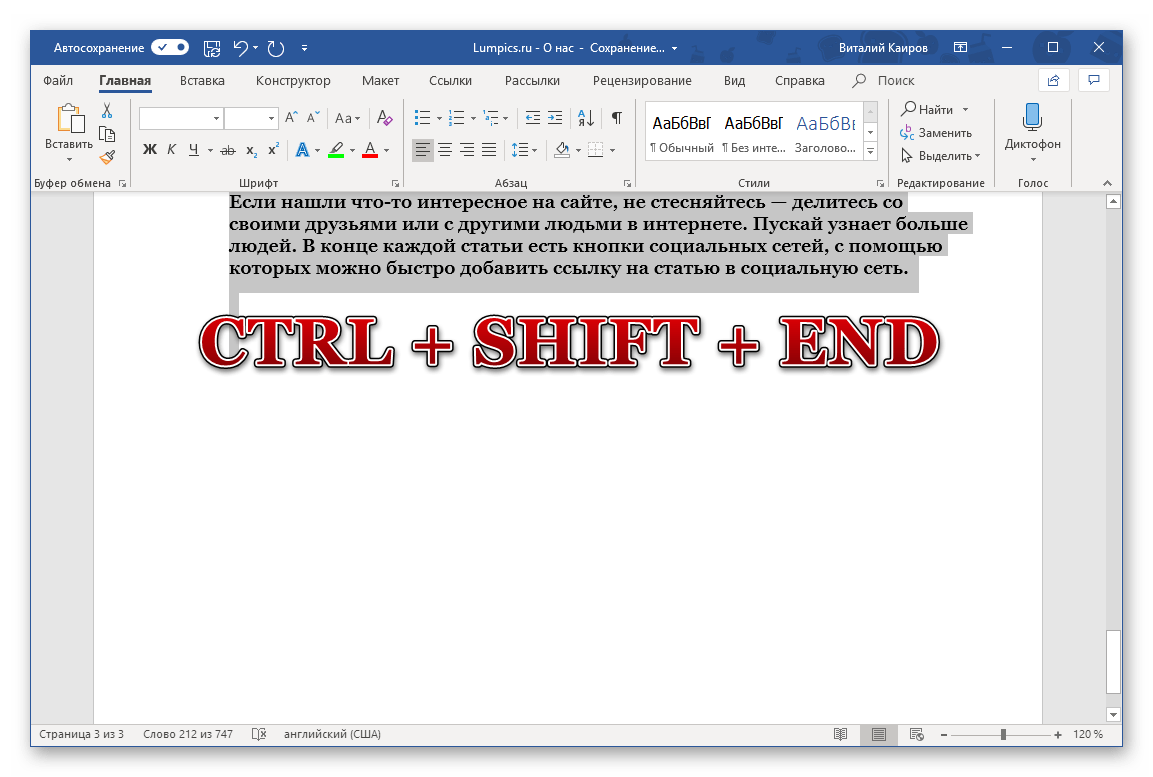The height and width of the screenshot is (777, 1153).
Task: Open the Вставка ribbon tab
Action: 202,81
